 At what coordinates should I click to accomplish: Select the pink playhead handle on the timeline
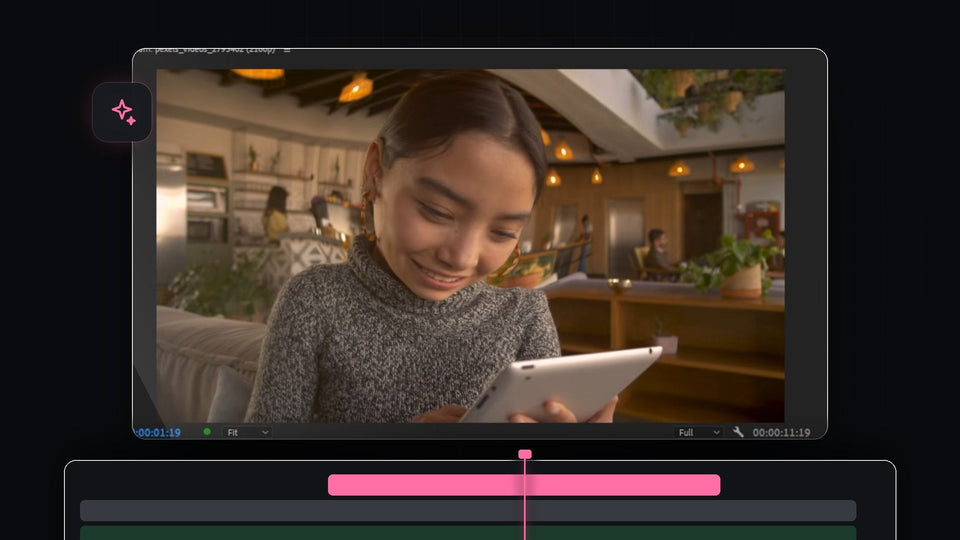pyautogui.click(x=525, y=454)
